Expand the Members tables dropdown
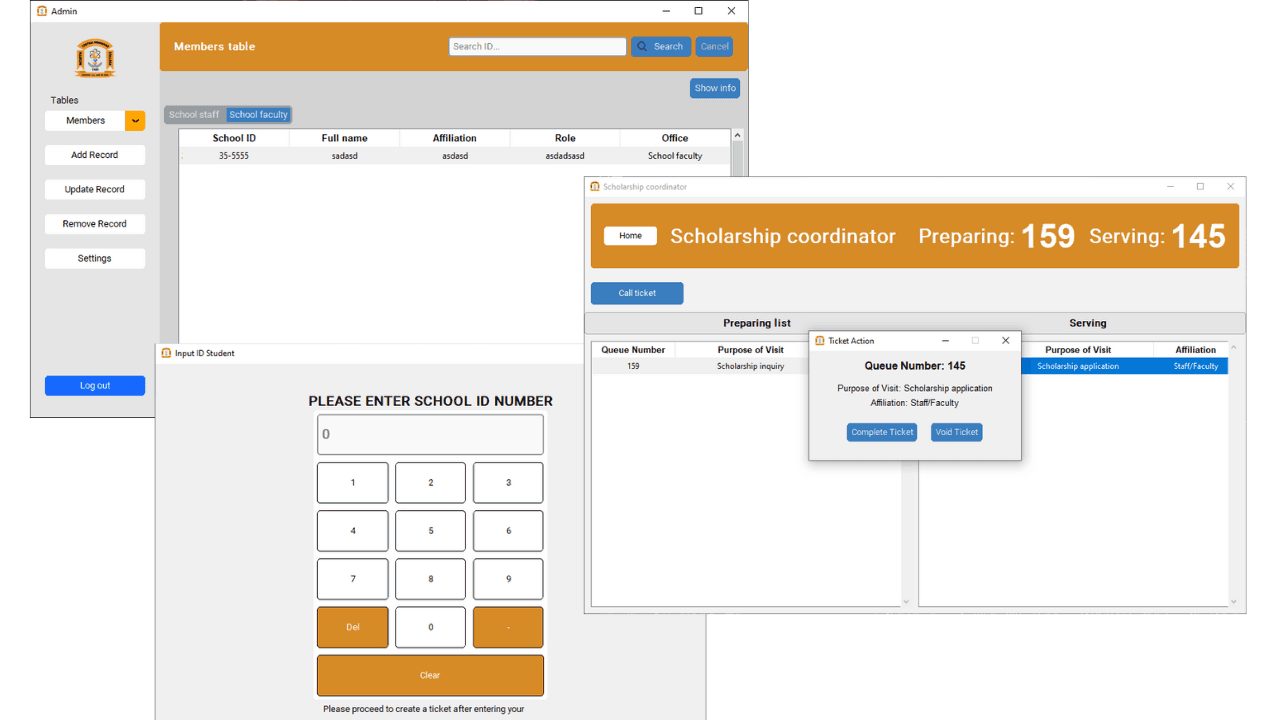This screenshot has height=720, width=1280. [x=134, y=120]
